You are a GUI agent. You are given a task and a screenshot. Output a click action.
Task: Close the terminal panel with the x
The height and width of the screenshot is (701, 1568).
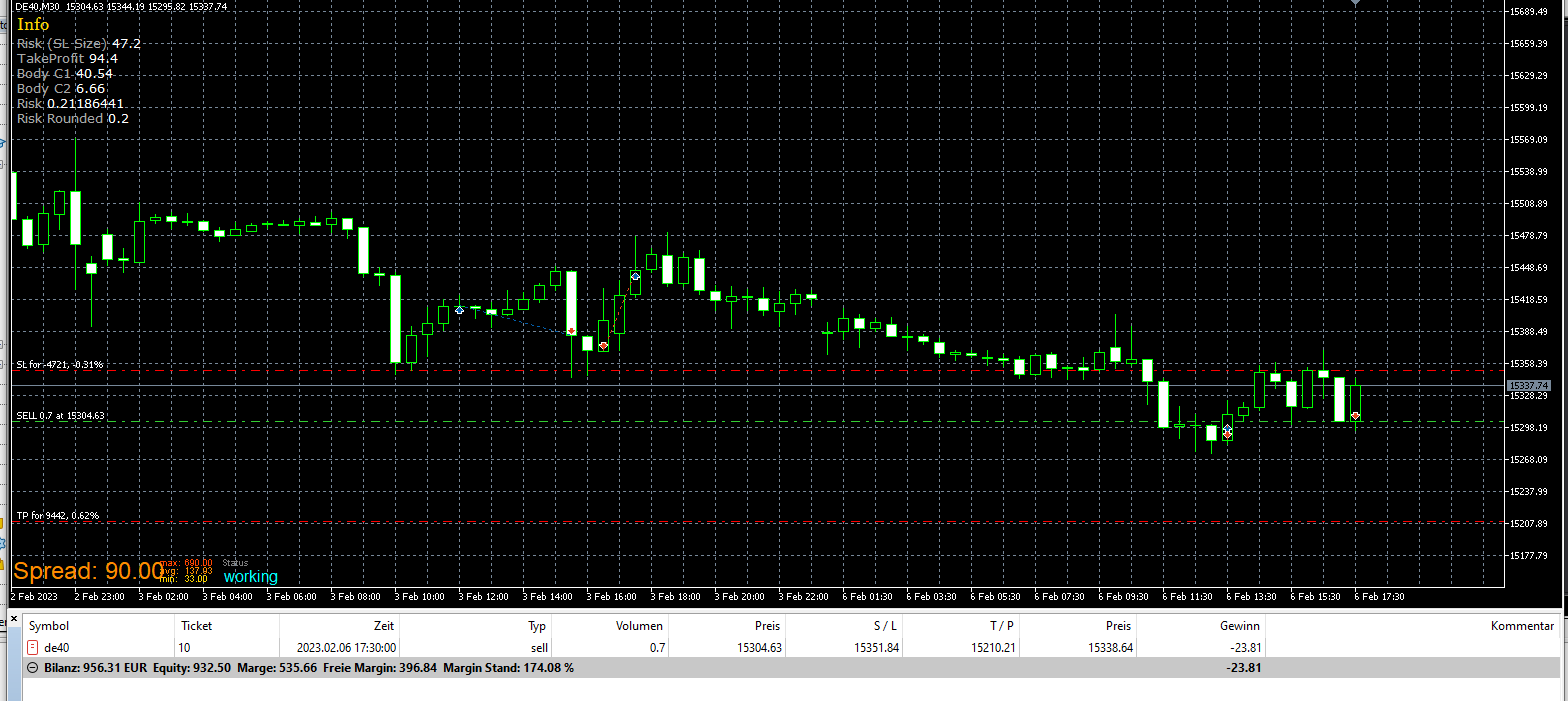pos(14,619)
